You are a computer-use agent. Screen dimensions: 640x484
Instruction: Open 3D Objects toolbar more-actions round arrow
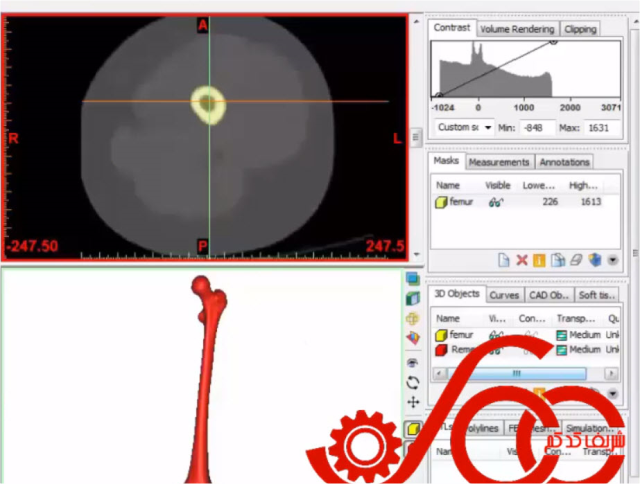613,394
